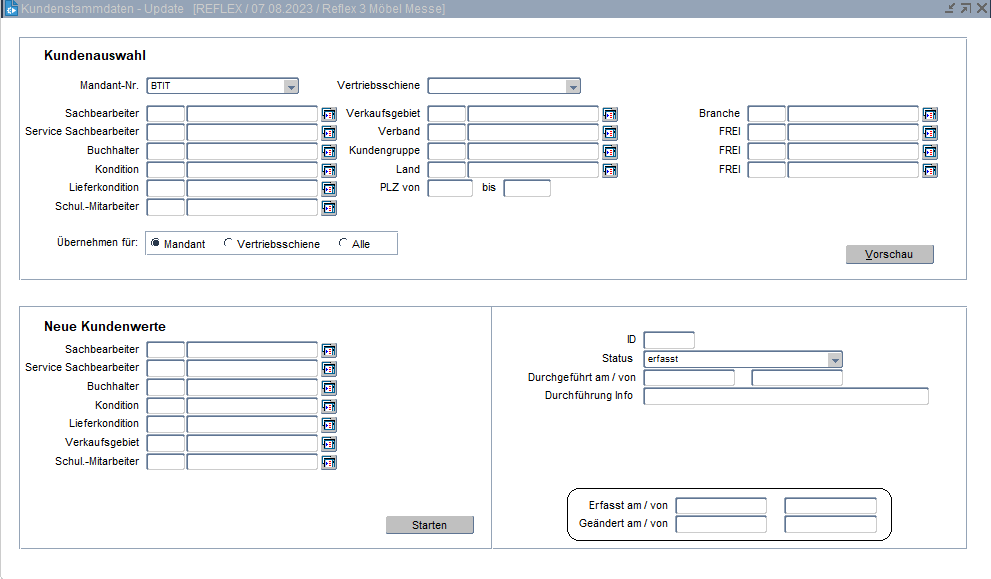Open lookup icon next to Sachbearbeiter in Kundenauswahl
The height and width of the screenshot is (579, 991).
pyautogui.click(x=329, y=114)
